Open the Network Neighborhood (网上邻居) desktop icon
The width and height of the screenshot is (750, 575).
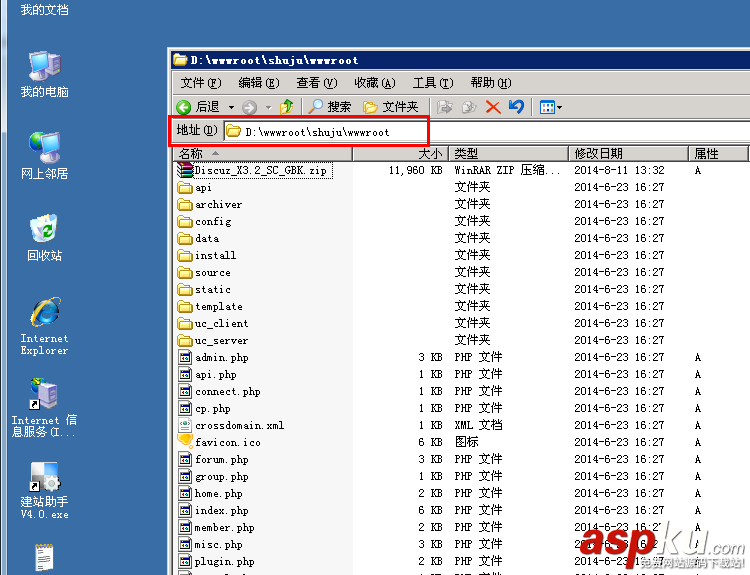(x=44, y=155)
